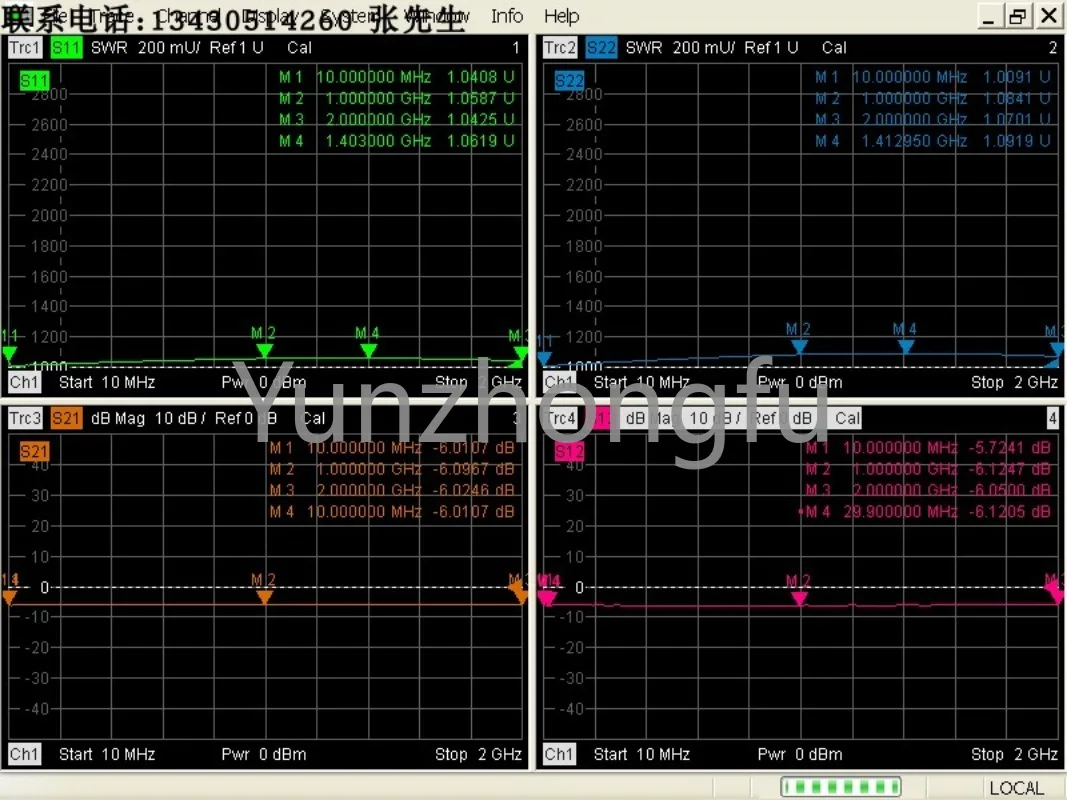The height and width of the screenshot is (800, 1067).
Task: Select marker M4 triangle on S22 trace
Action: point(905,346)
